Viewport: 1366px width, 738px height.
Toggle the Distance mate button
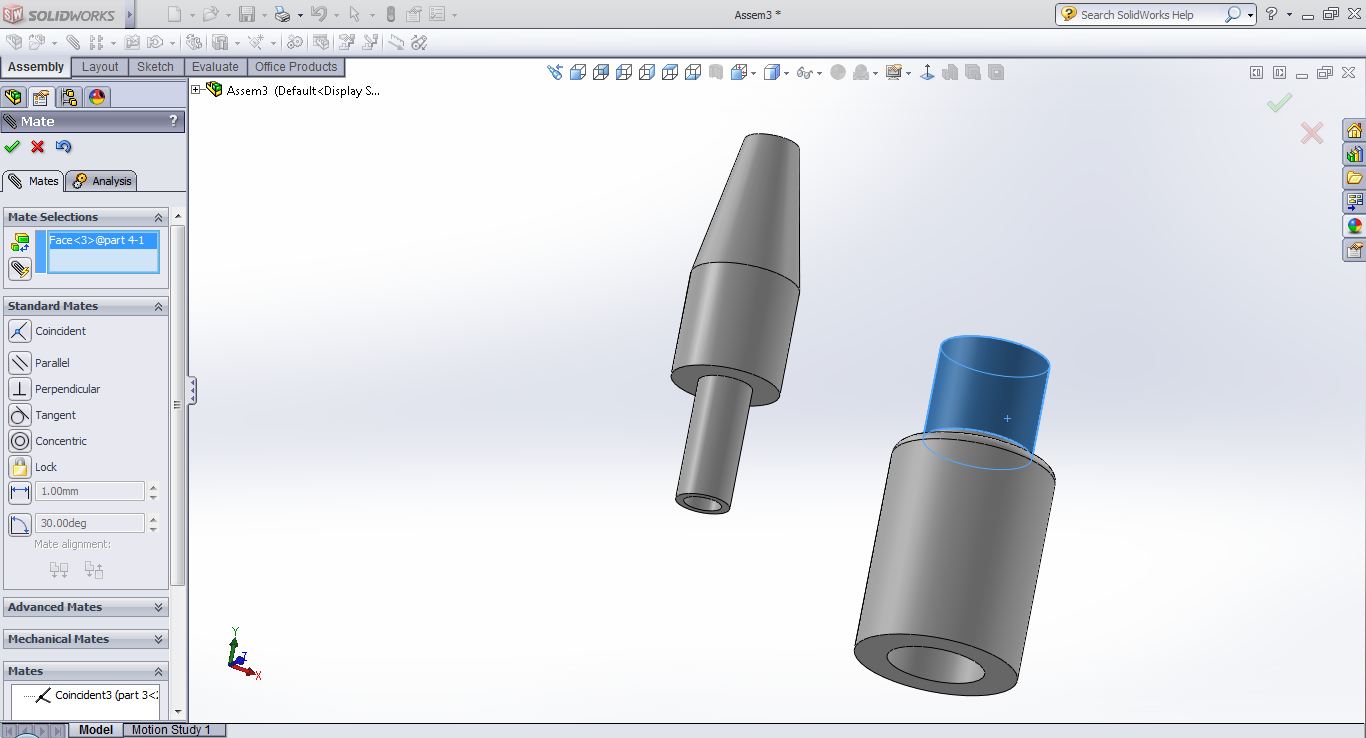click(20, 492)
